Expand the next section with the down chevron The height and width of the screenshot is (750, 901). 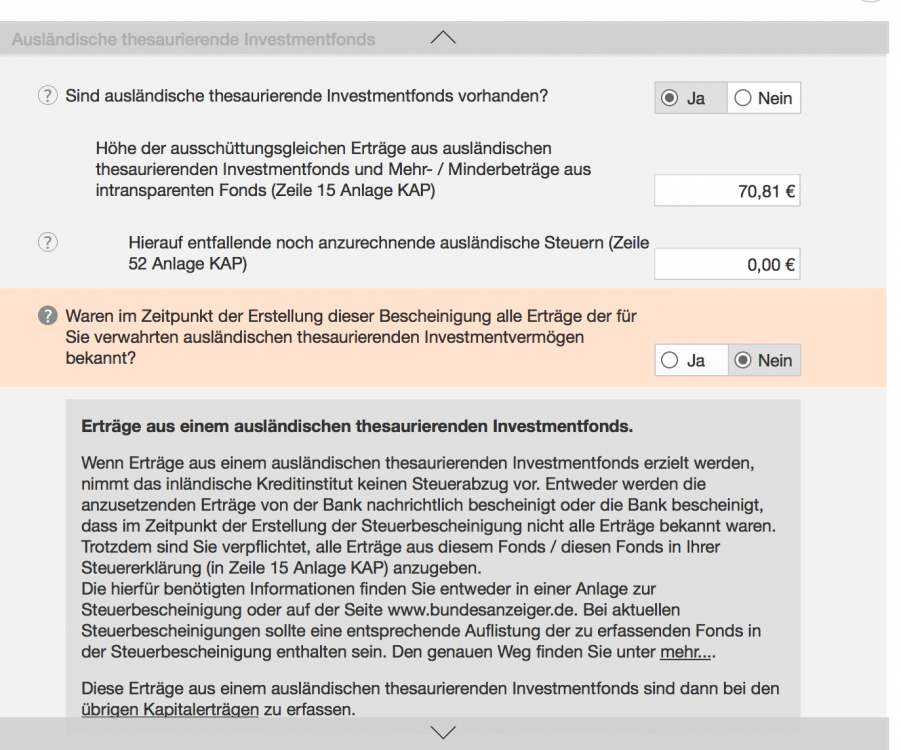click(444, 731)
